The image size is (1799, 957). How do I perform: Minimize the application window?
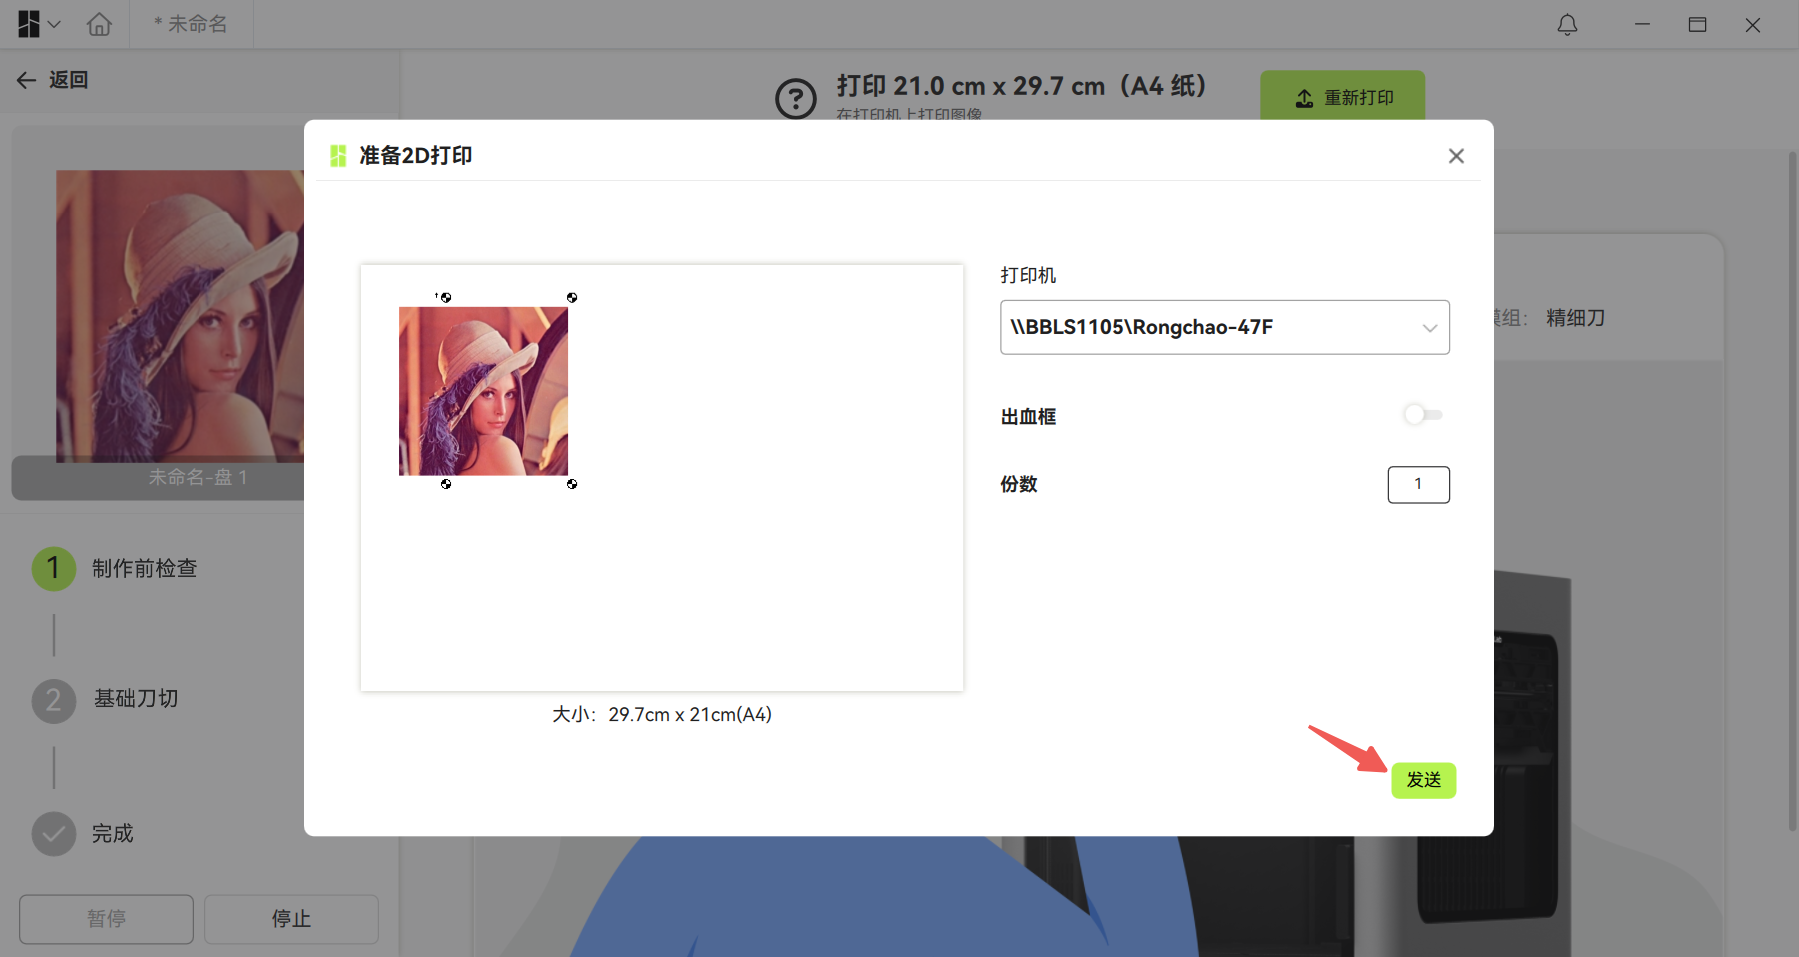coord(1642,24)
